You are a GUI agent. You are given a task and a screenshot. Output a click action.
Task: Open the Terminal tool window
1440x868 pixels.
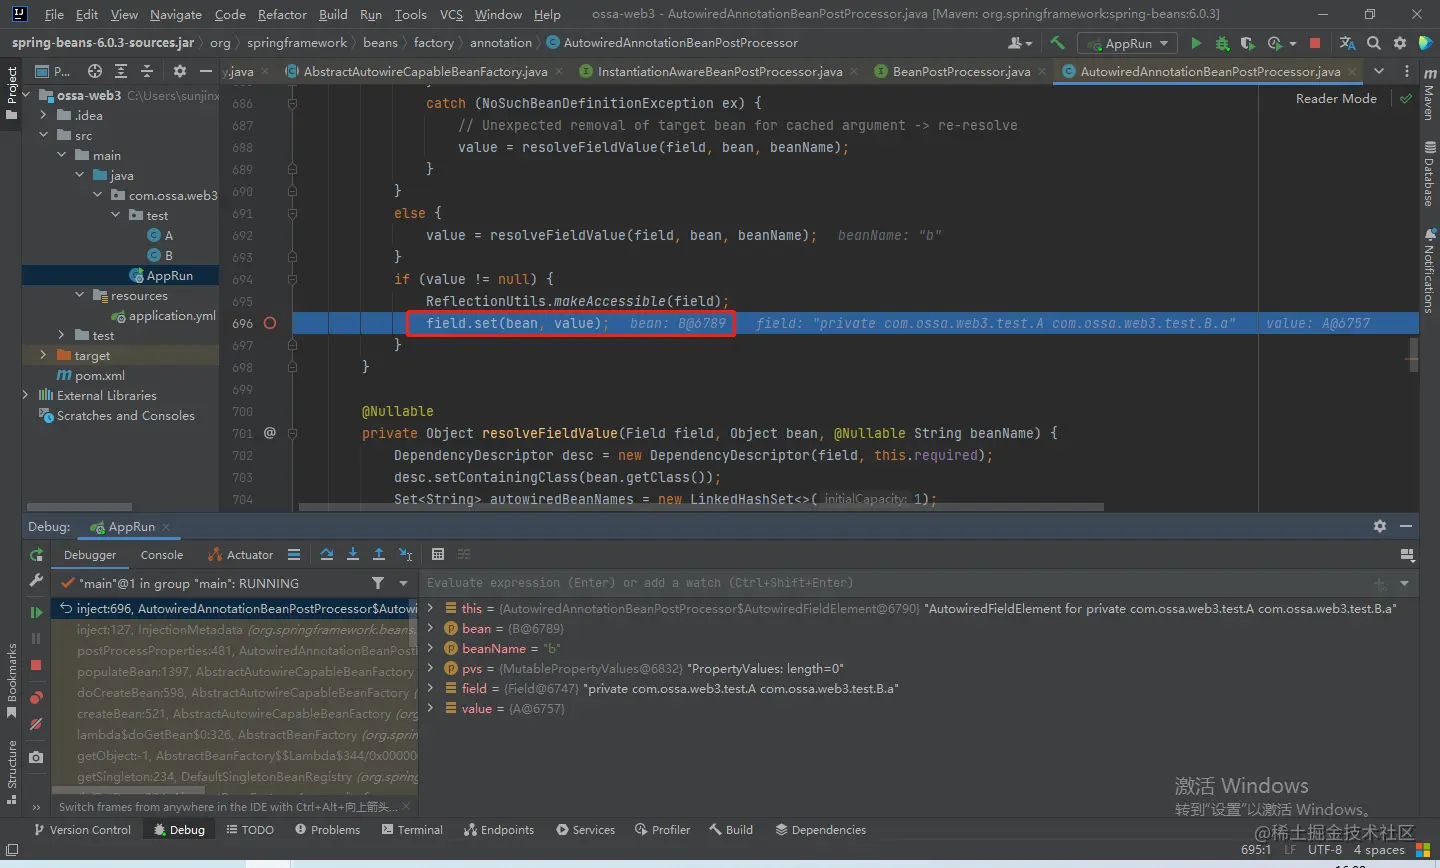coord(412,830)
